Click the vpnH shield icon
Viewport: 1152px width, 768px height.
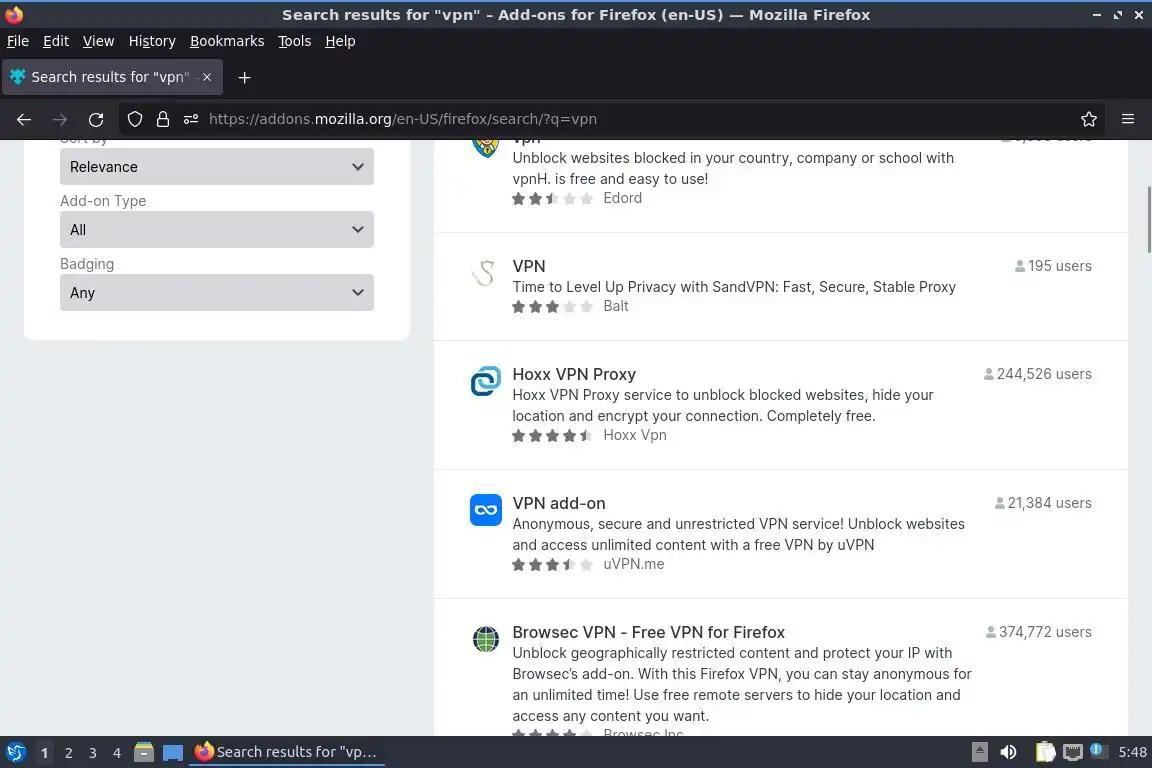486,147
